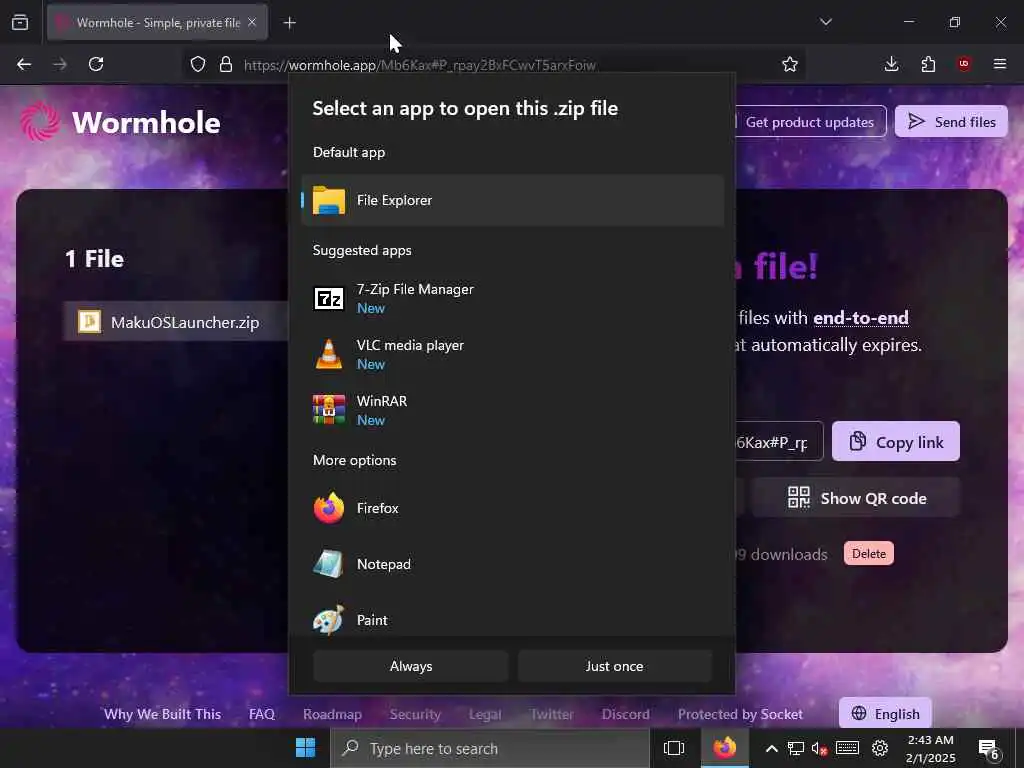
Task: Open Send files button
Action: coord(951,121)
